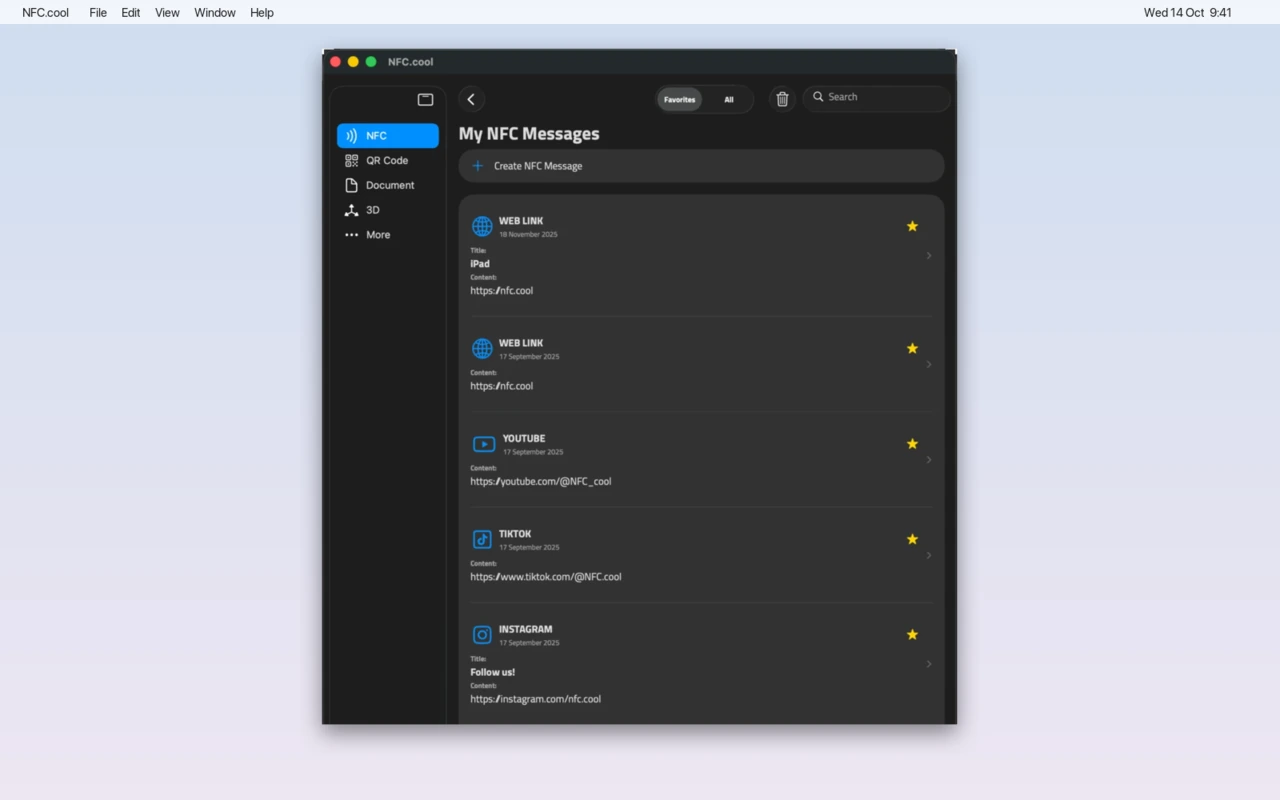Viewport: 1280px width, 800px height.
Task: Click the NFC.cool app menu
Action: pos(46,13)
